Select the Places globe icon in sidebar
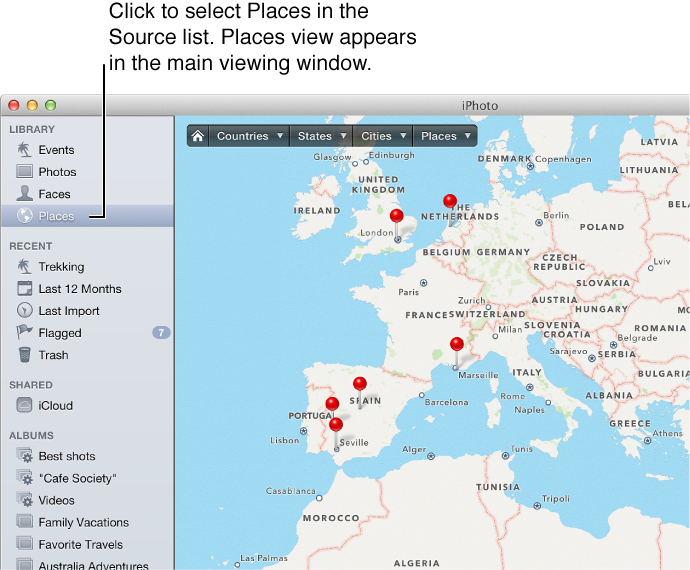This screenshot has width=690, height=570. pos(25,216)
